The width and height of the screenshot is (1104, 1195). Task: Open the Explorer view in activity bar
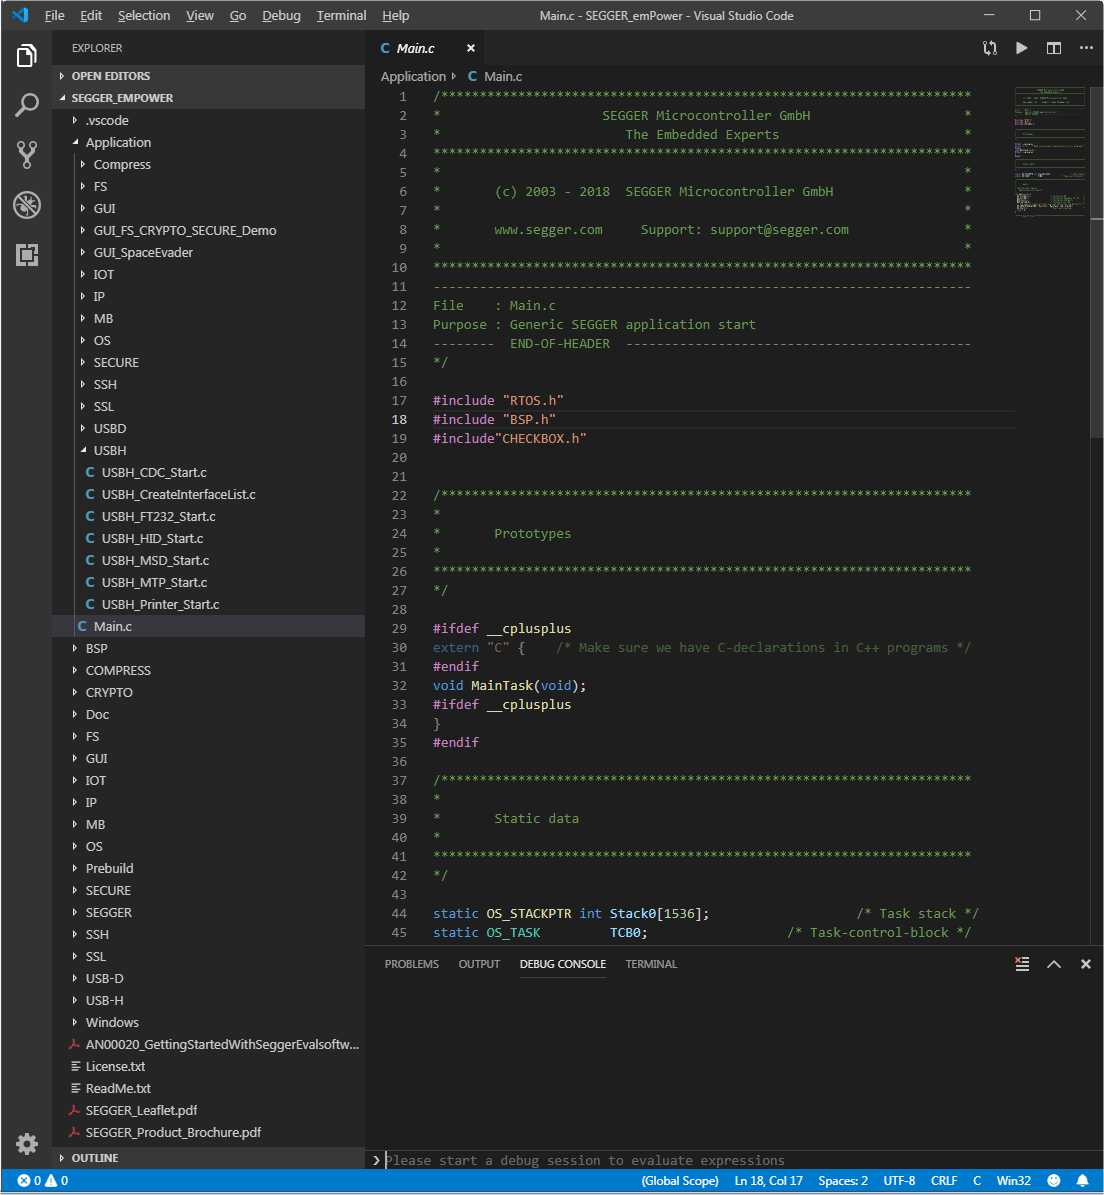point(27,56)
